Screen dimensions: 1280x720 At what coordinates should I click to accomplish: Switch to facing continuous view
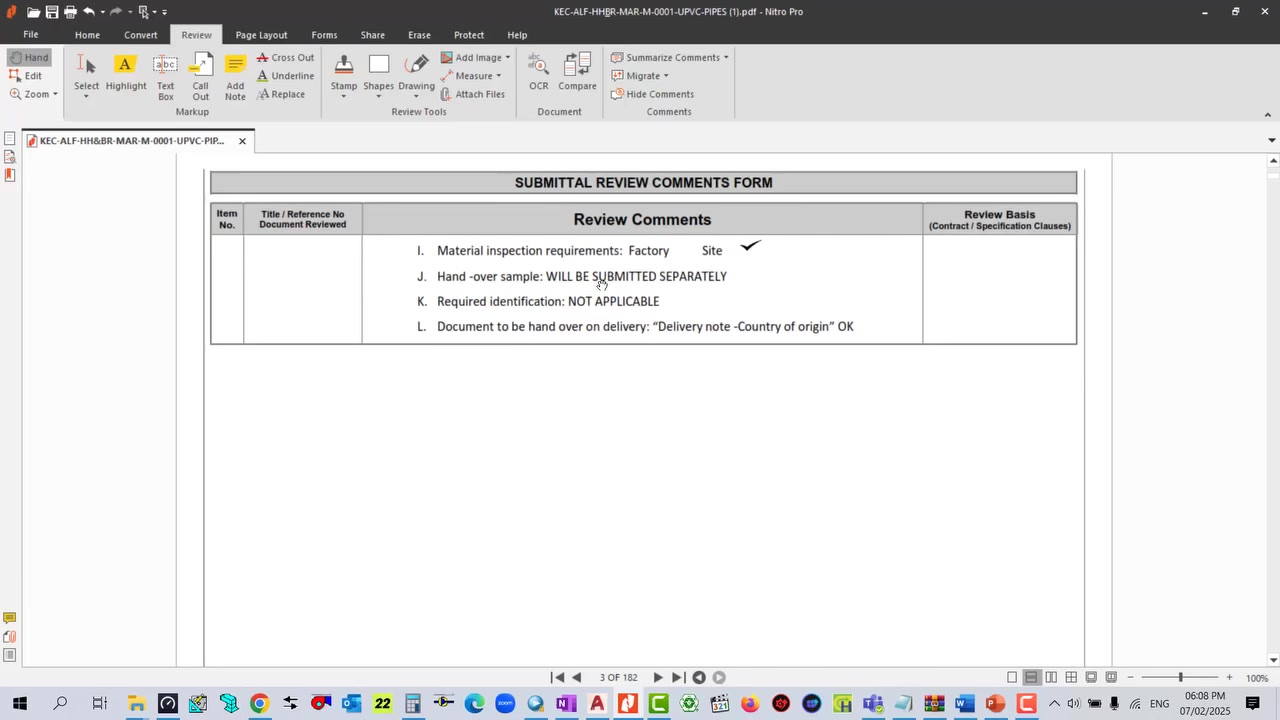(1071, 678)
